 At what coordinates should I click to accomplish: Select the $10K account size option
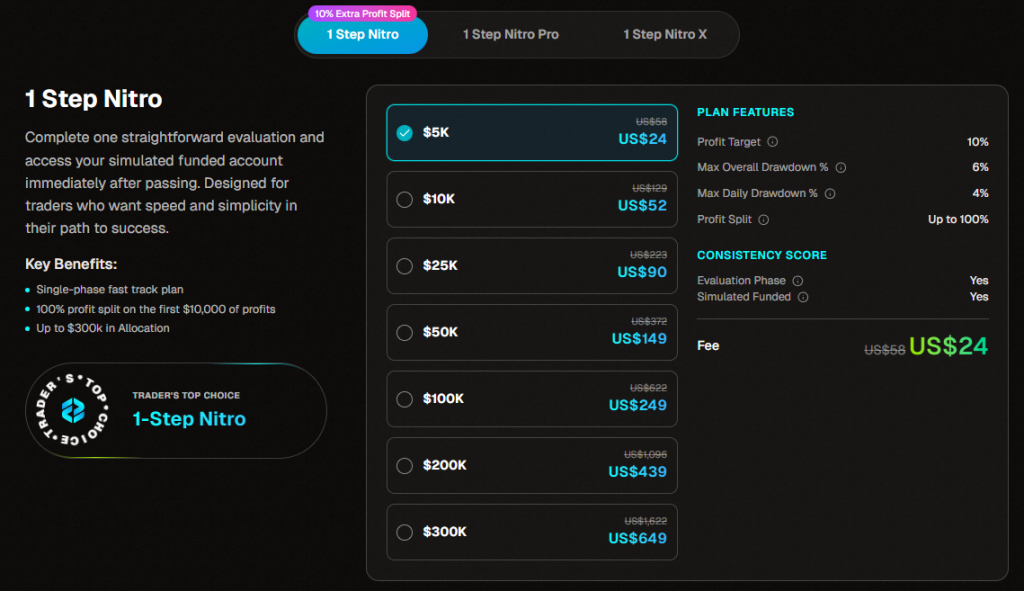pyautogui.click(x=405, y=199)
